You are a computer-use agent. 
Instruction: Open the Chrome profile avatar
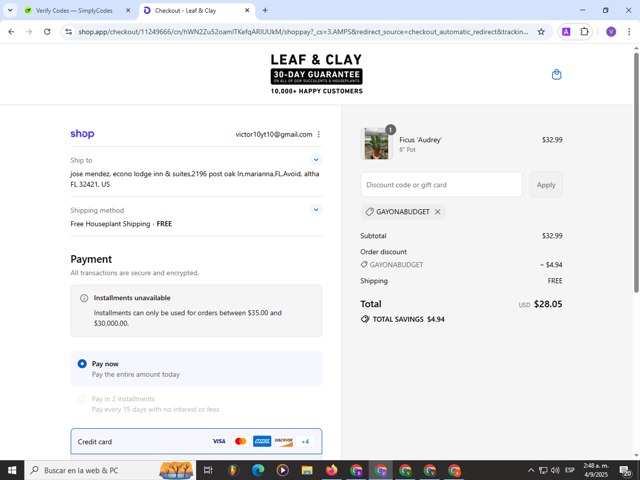click(611, 32)
